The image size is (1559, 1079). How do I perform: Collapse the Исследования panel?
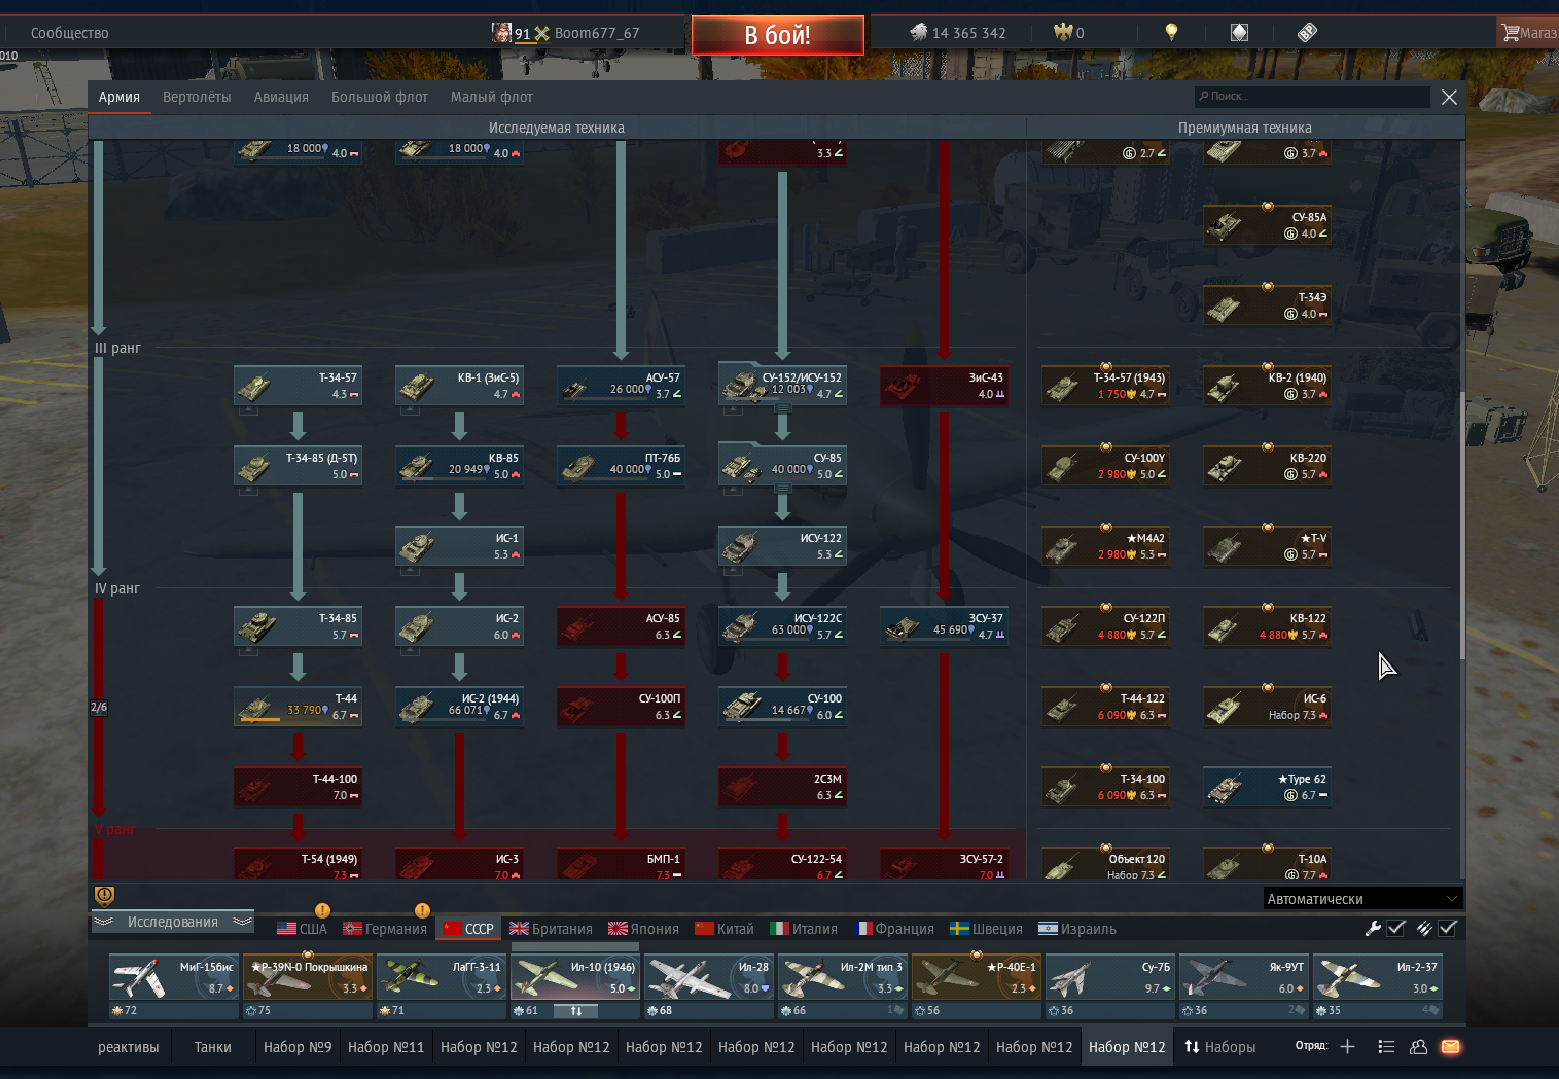tap(172, 922)
